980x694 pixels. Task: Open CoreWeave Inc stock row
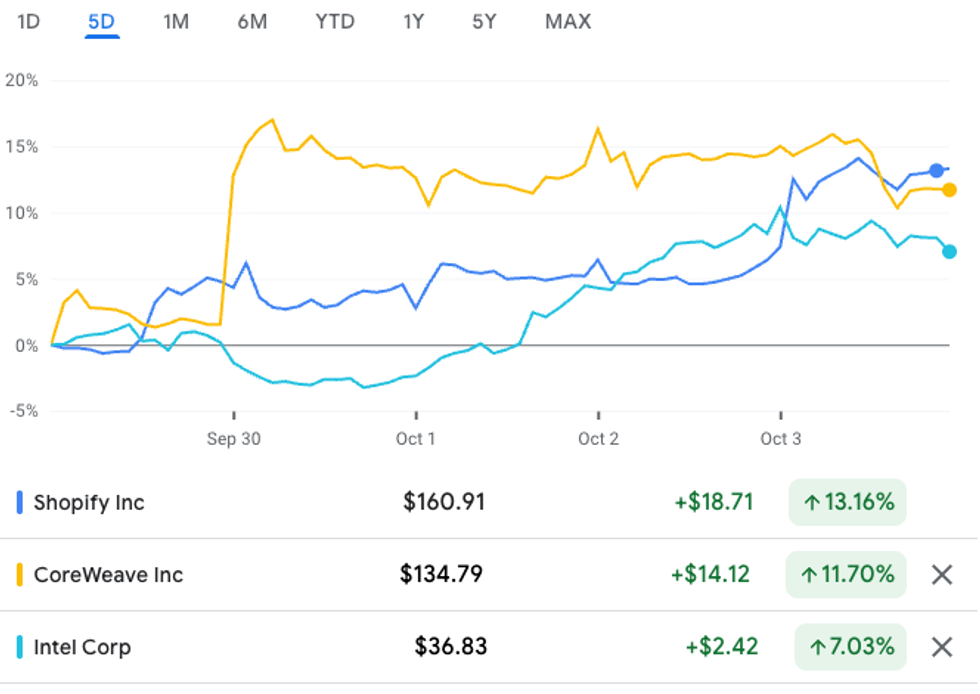(x=108, y=575)
